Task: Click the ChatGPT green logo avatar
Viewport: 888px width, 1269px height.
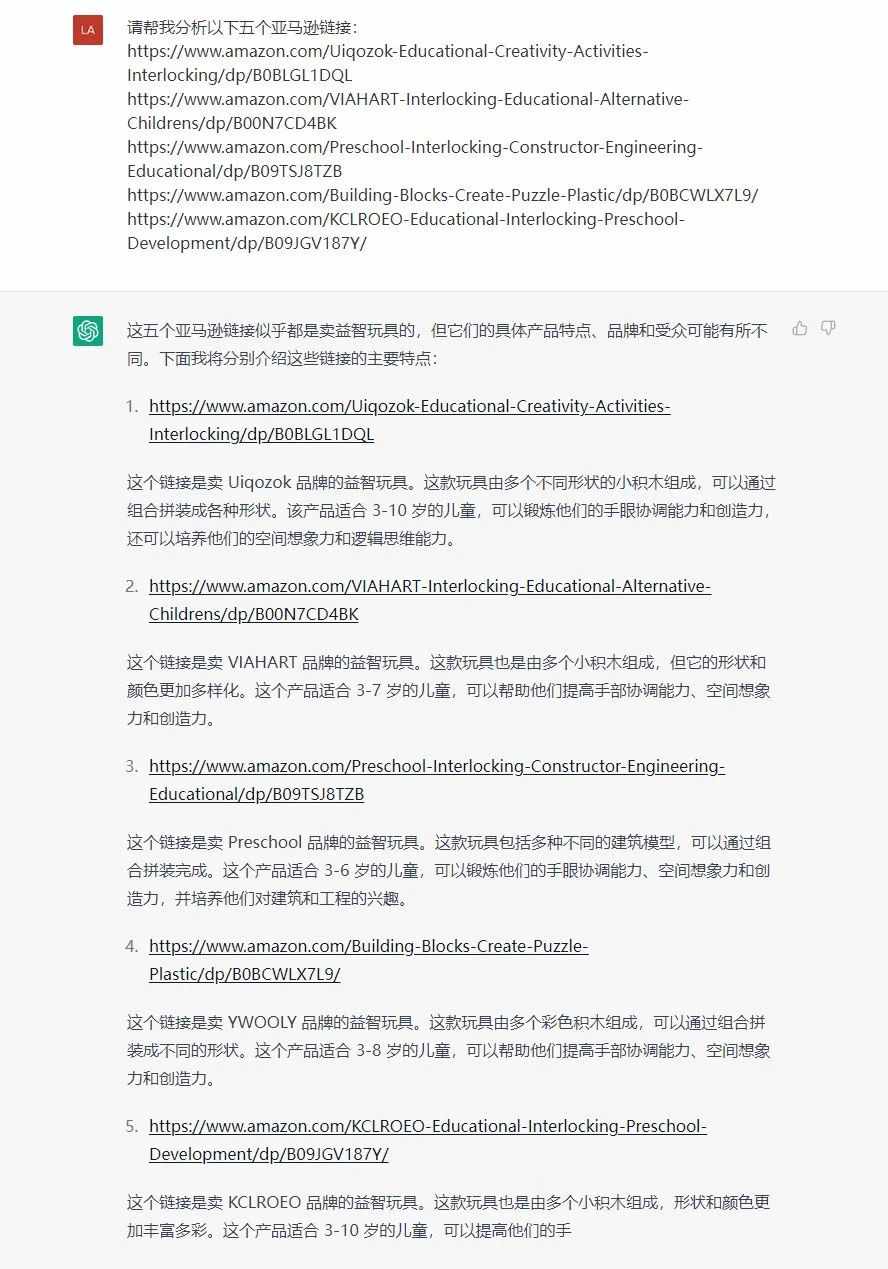Action: (x=88, y=331)
